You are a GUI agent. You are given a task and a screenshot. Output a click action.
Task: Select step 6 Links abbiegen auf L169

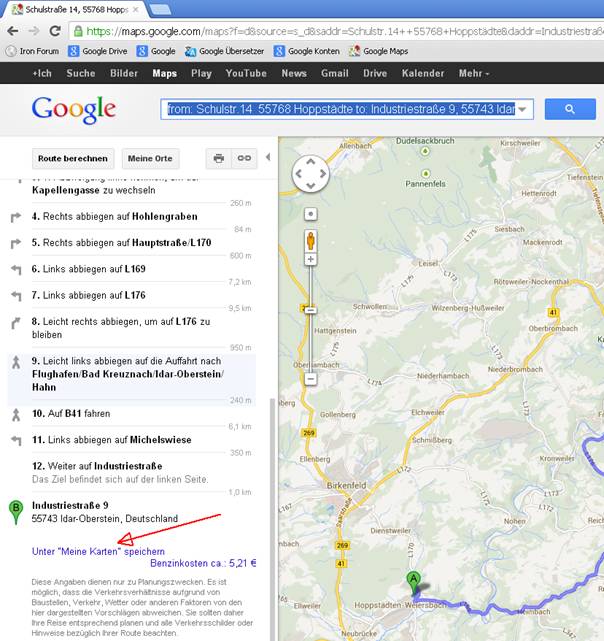tap(132, 269)
